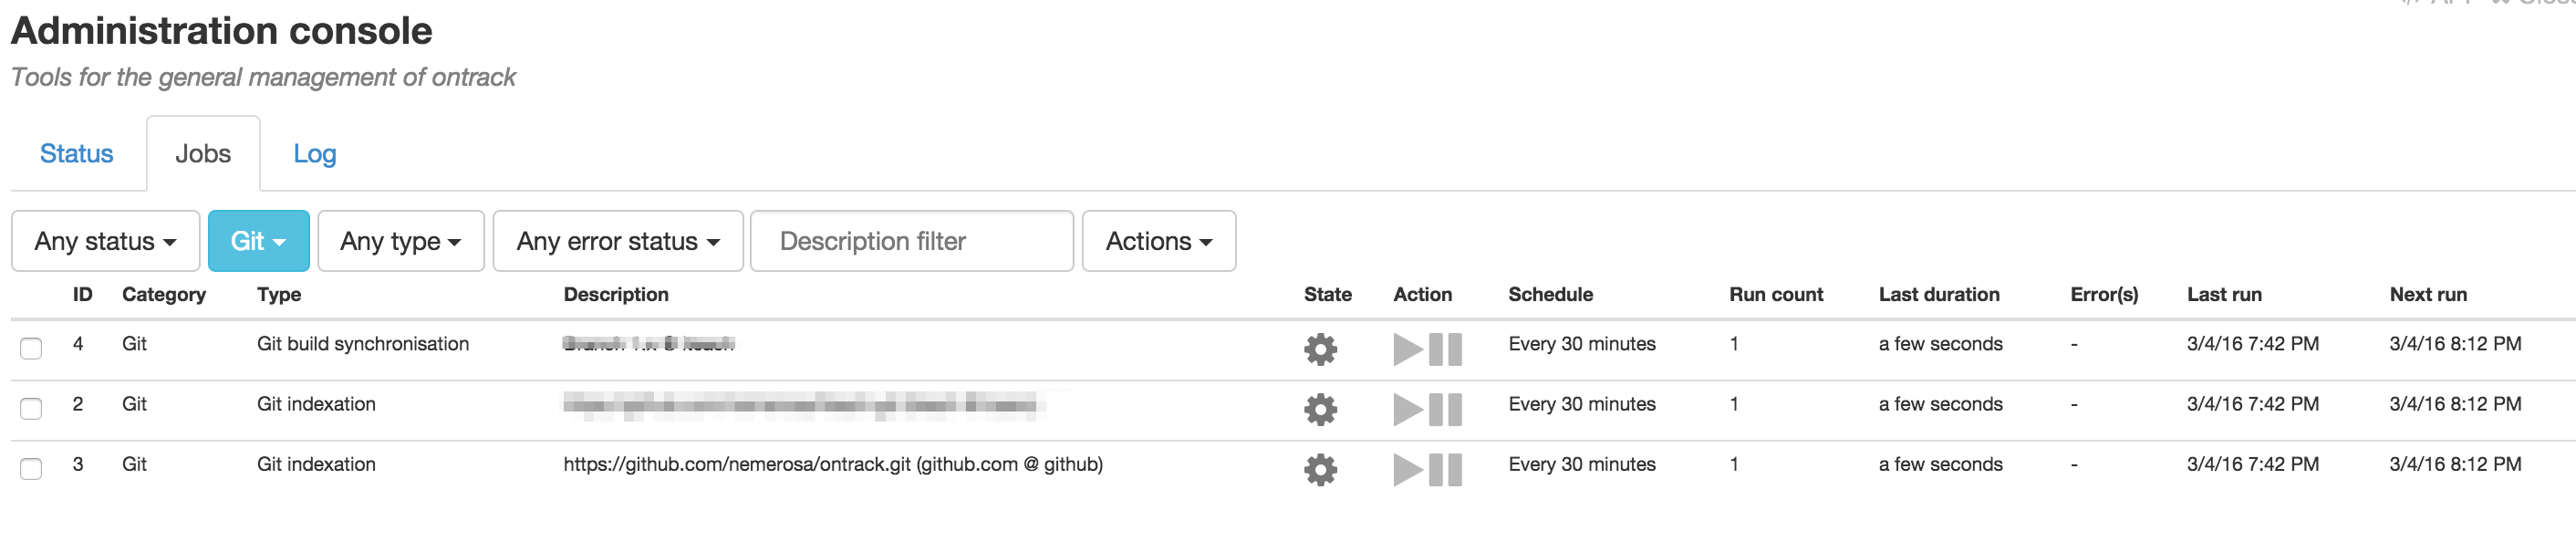Screen dimensions: 2576x542
Task: Pause job 2 with its pause icon
Action: 1445,409
